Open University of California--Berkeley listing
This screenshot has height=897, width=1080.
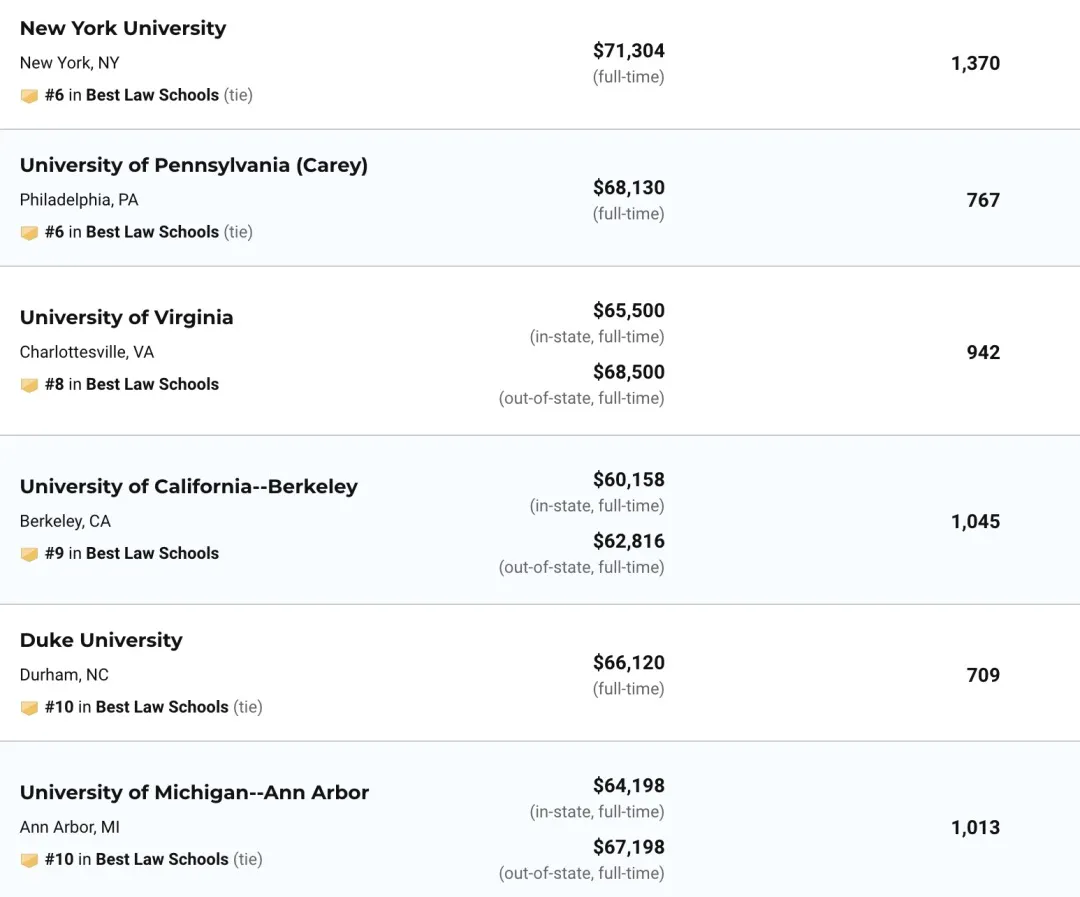point(189,486)
